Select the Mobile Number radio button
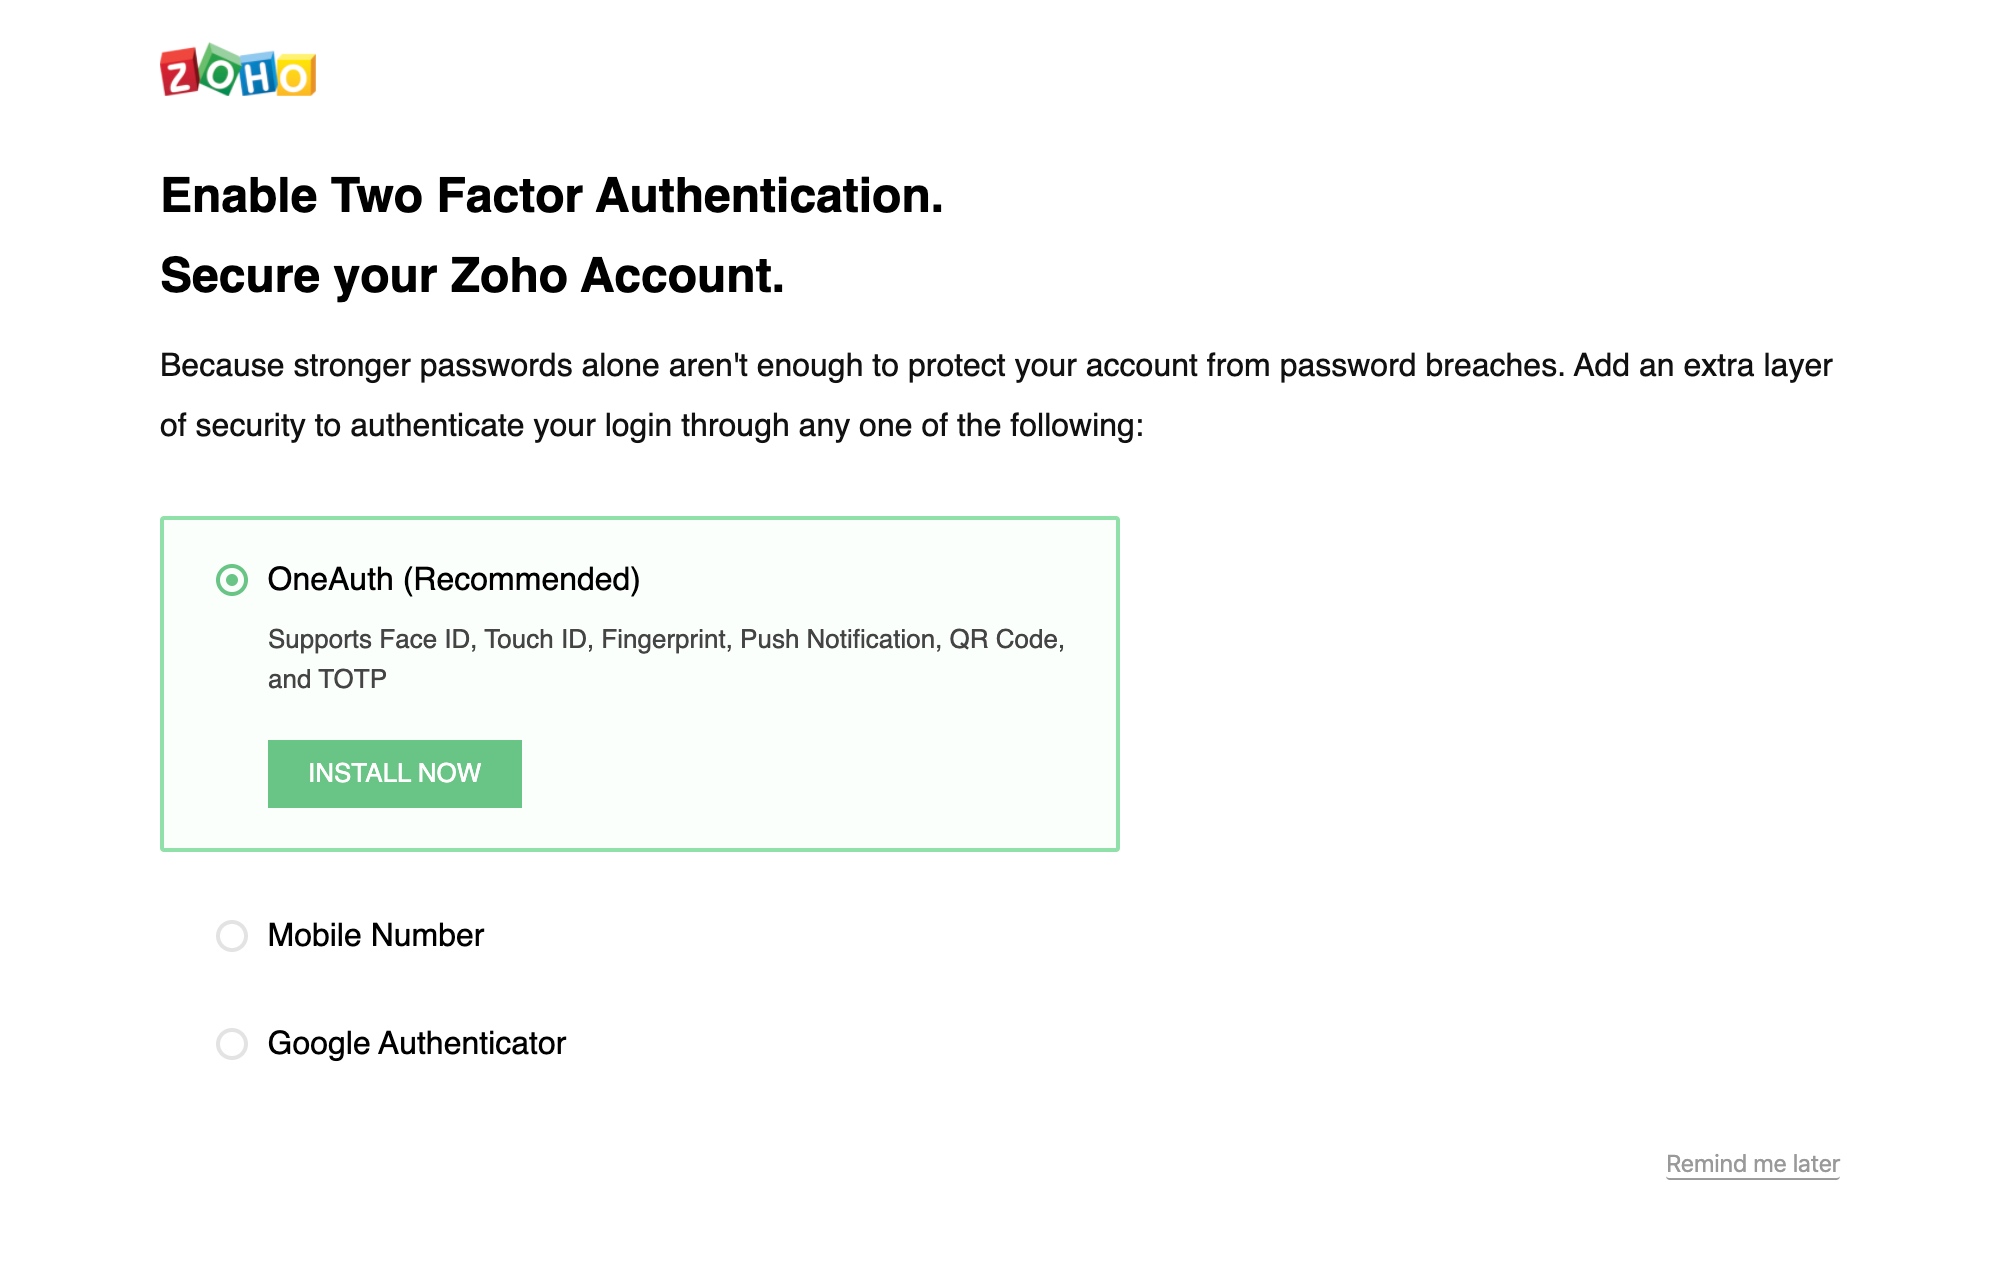The height and width of the screenshot is (1270, 2014). click(x=232, y=936)
